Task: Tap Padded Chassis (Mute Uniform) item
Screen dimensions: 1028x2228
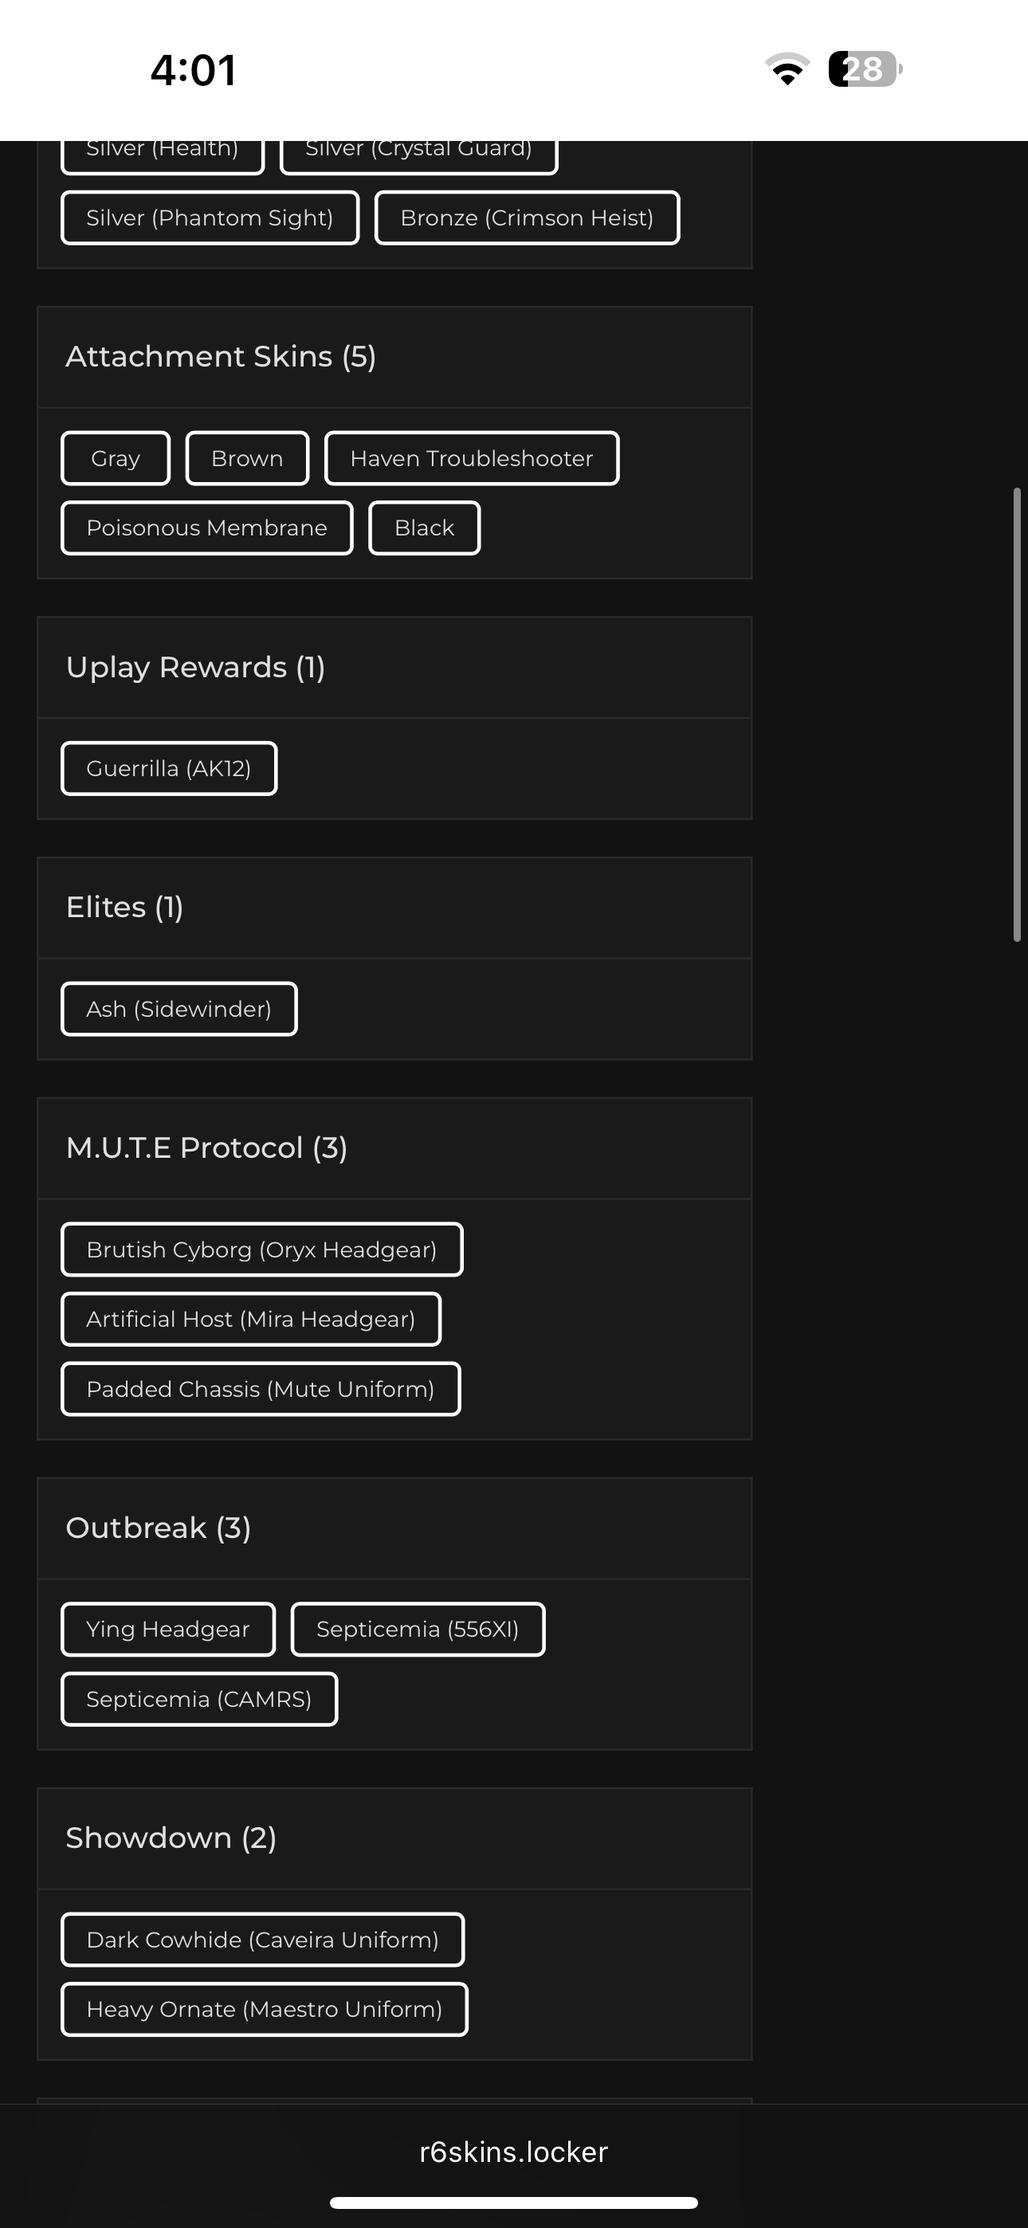Action: click(260, 1389)
